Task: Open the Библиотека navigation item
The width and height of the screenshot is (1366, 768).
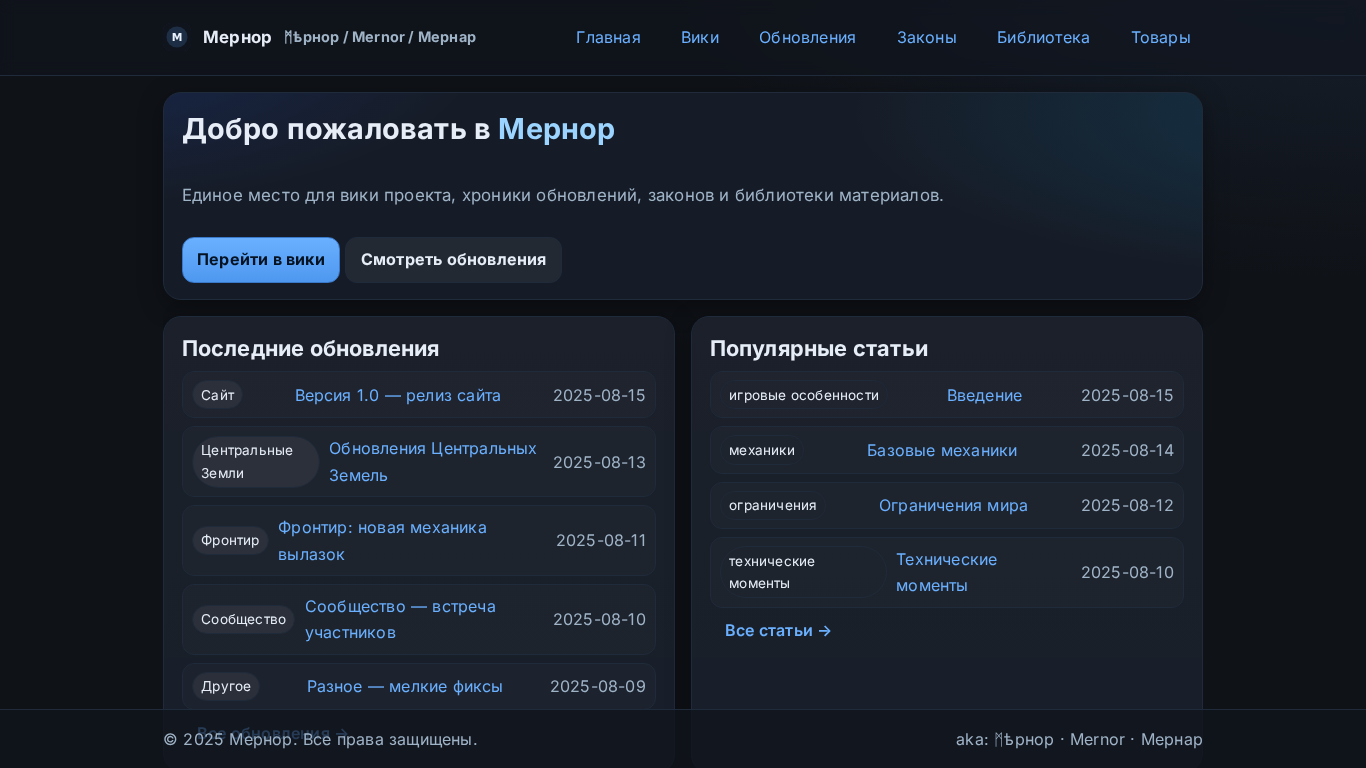Action: pyautogui.click(x=1043, y=37)
